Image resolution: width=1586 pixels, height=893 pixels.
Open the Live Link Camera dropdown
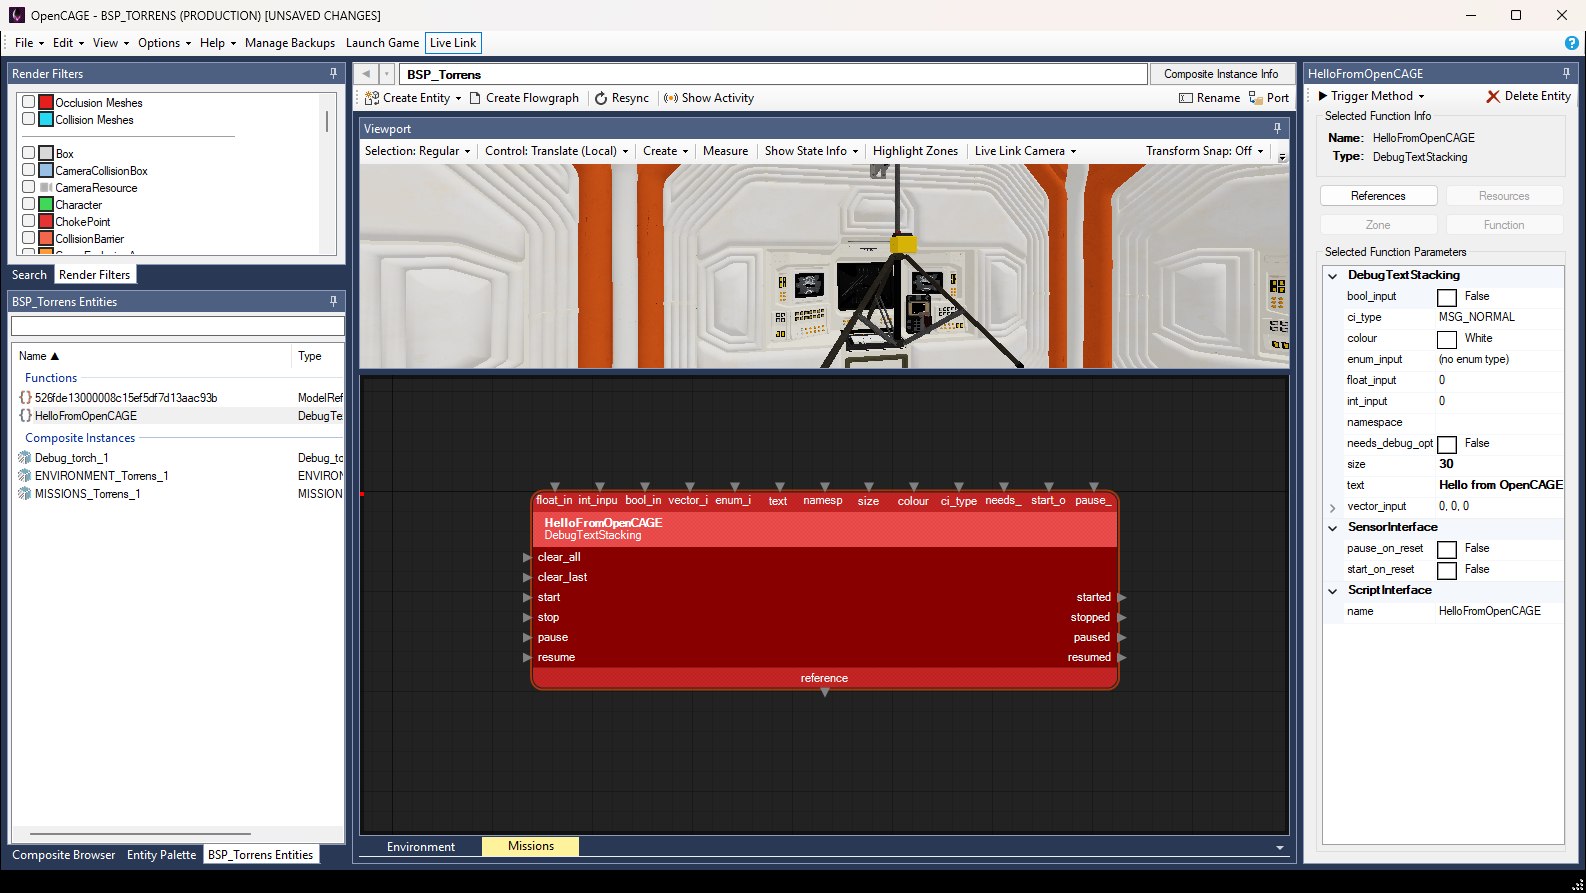(x=1025, y=151)
